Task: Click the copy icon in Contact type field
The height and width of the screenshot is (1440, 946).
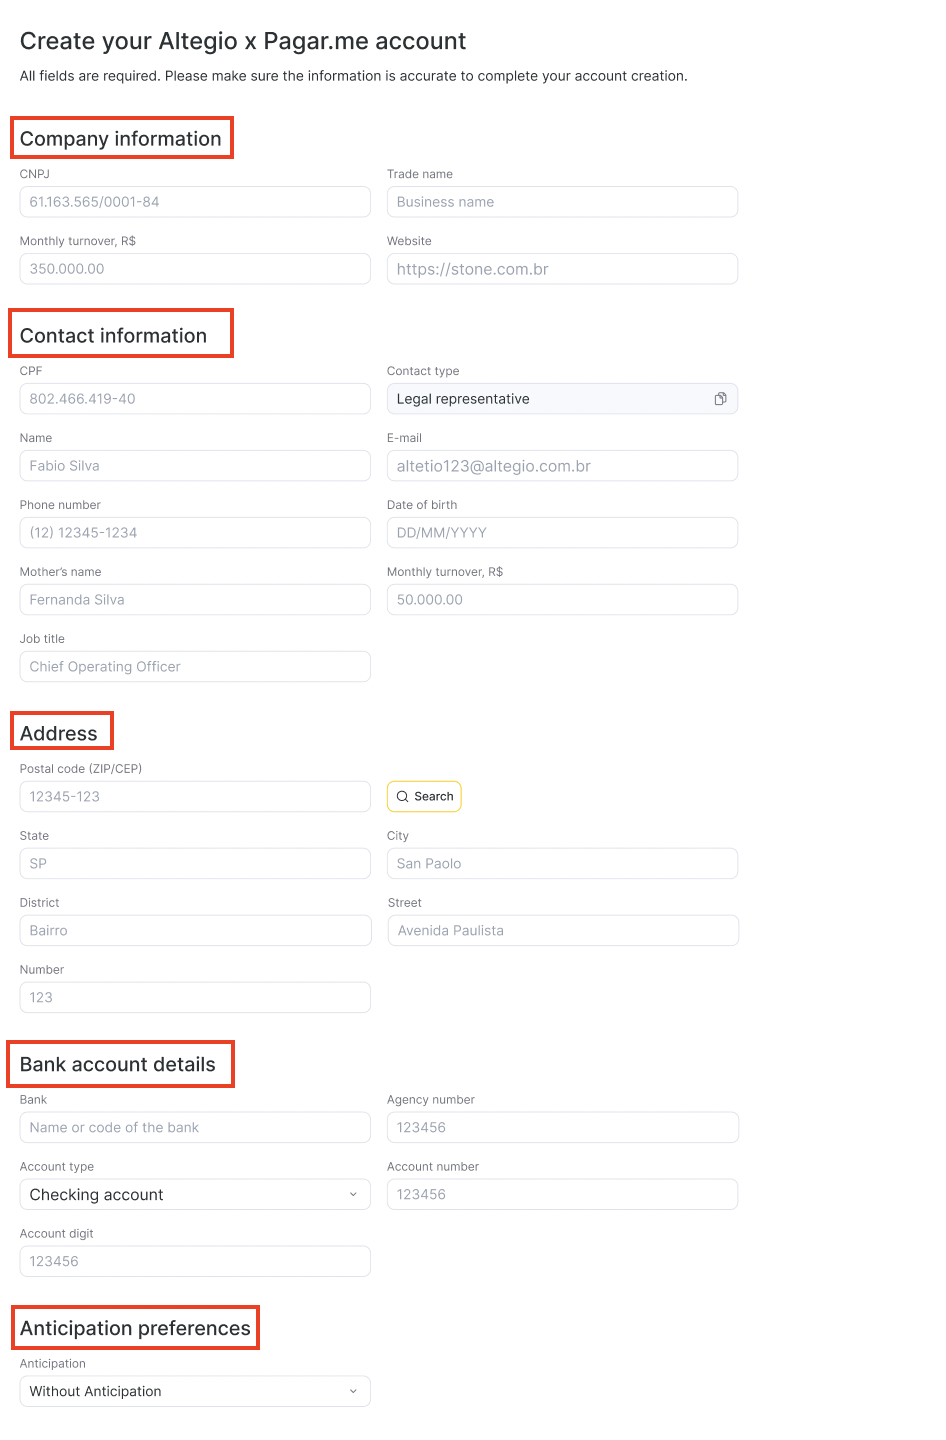Action: point(720,399)
